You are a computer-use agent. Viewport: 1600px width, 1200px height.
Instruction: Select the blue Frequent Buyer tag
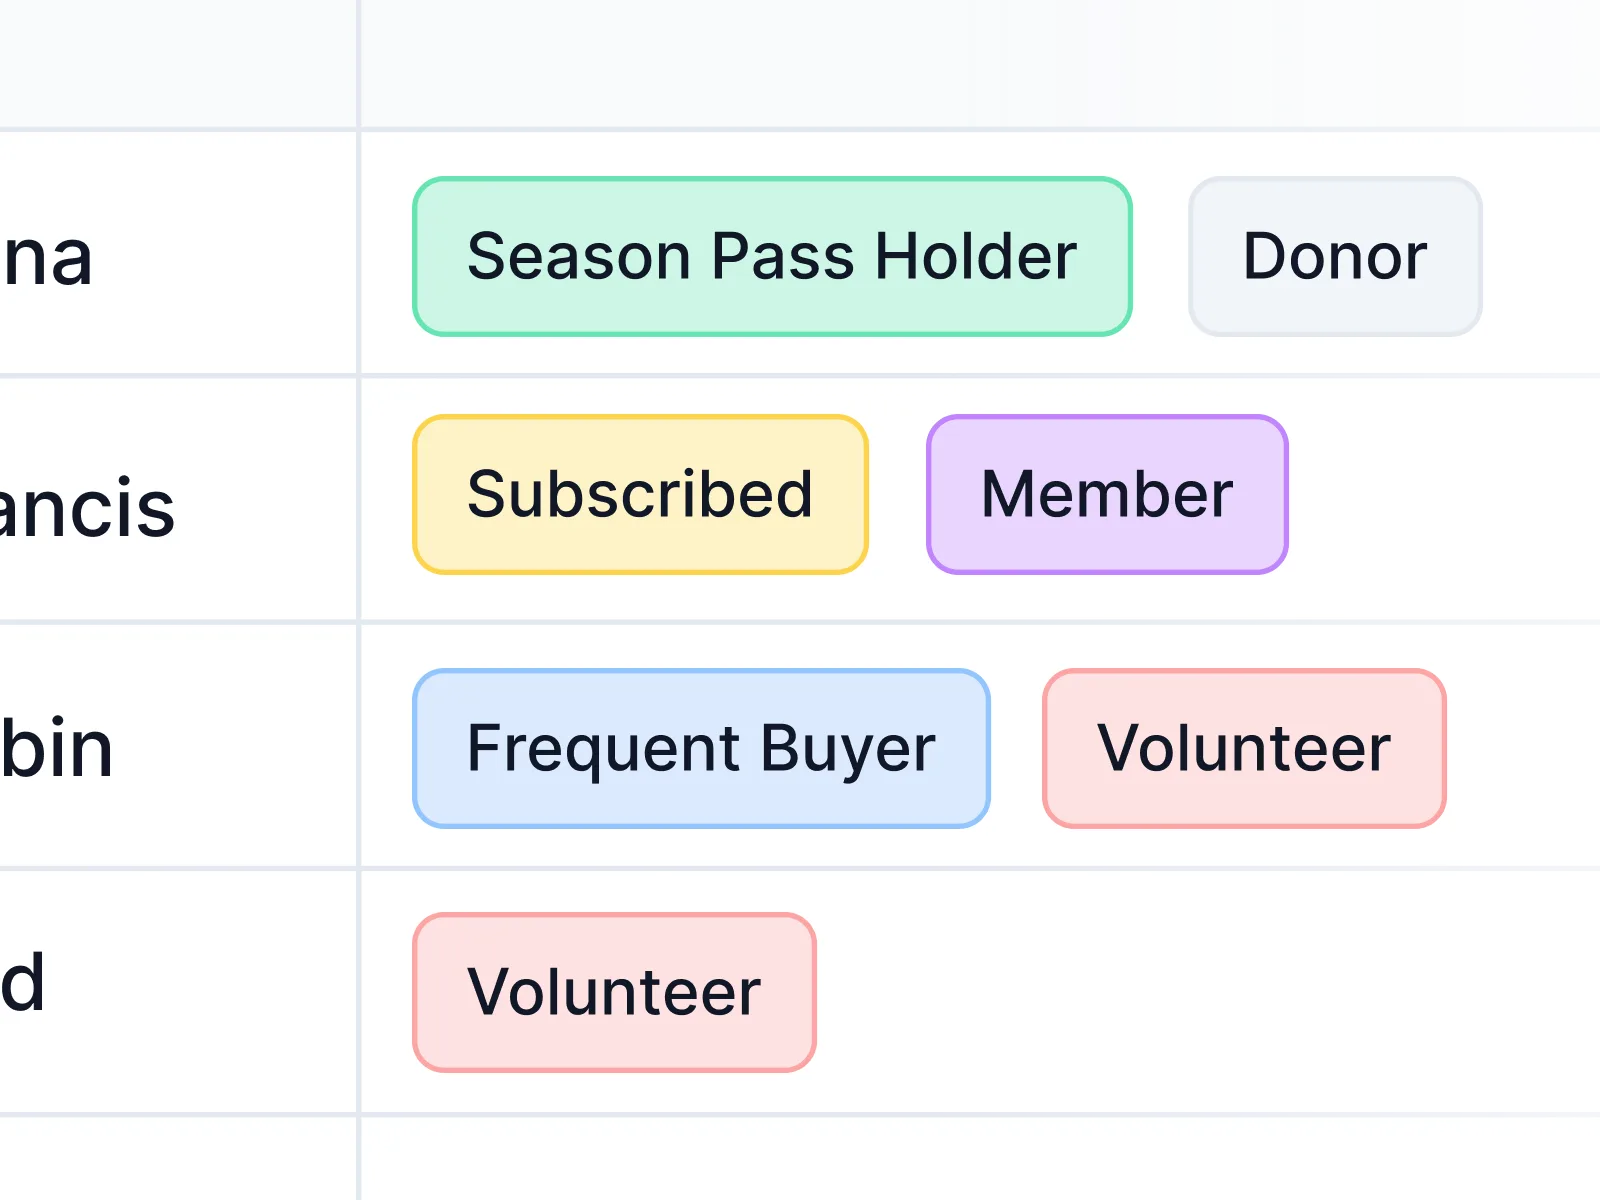(x=701, y=749)
